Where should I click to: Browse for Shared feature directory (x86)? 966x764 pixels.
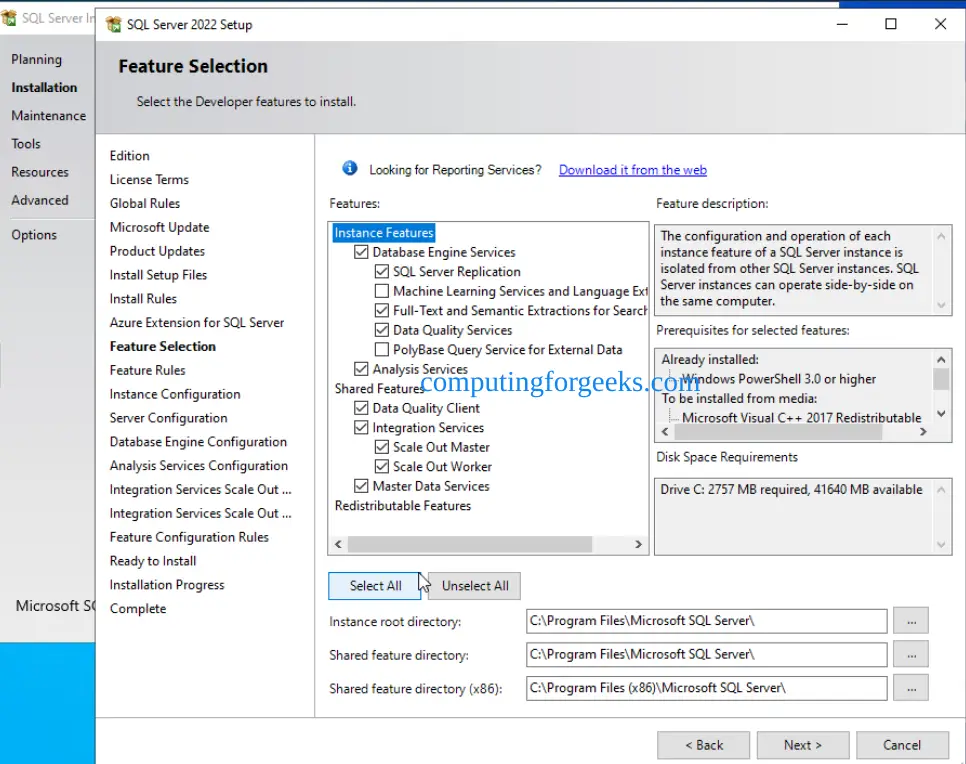pos(911,688)
